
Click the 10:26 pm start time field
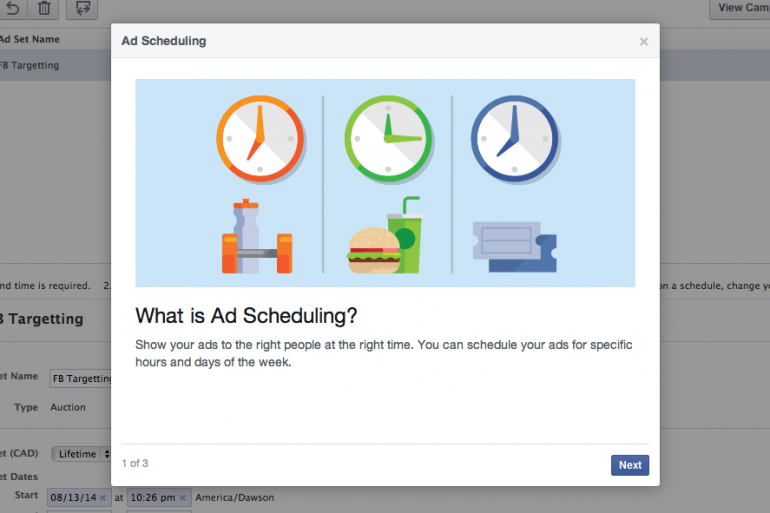(x=152, y=497)
